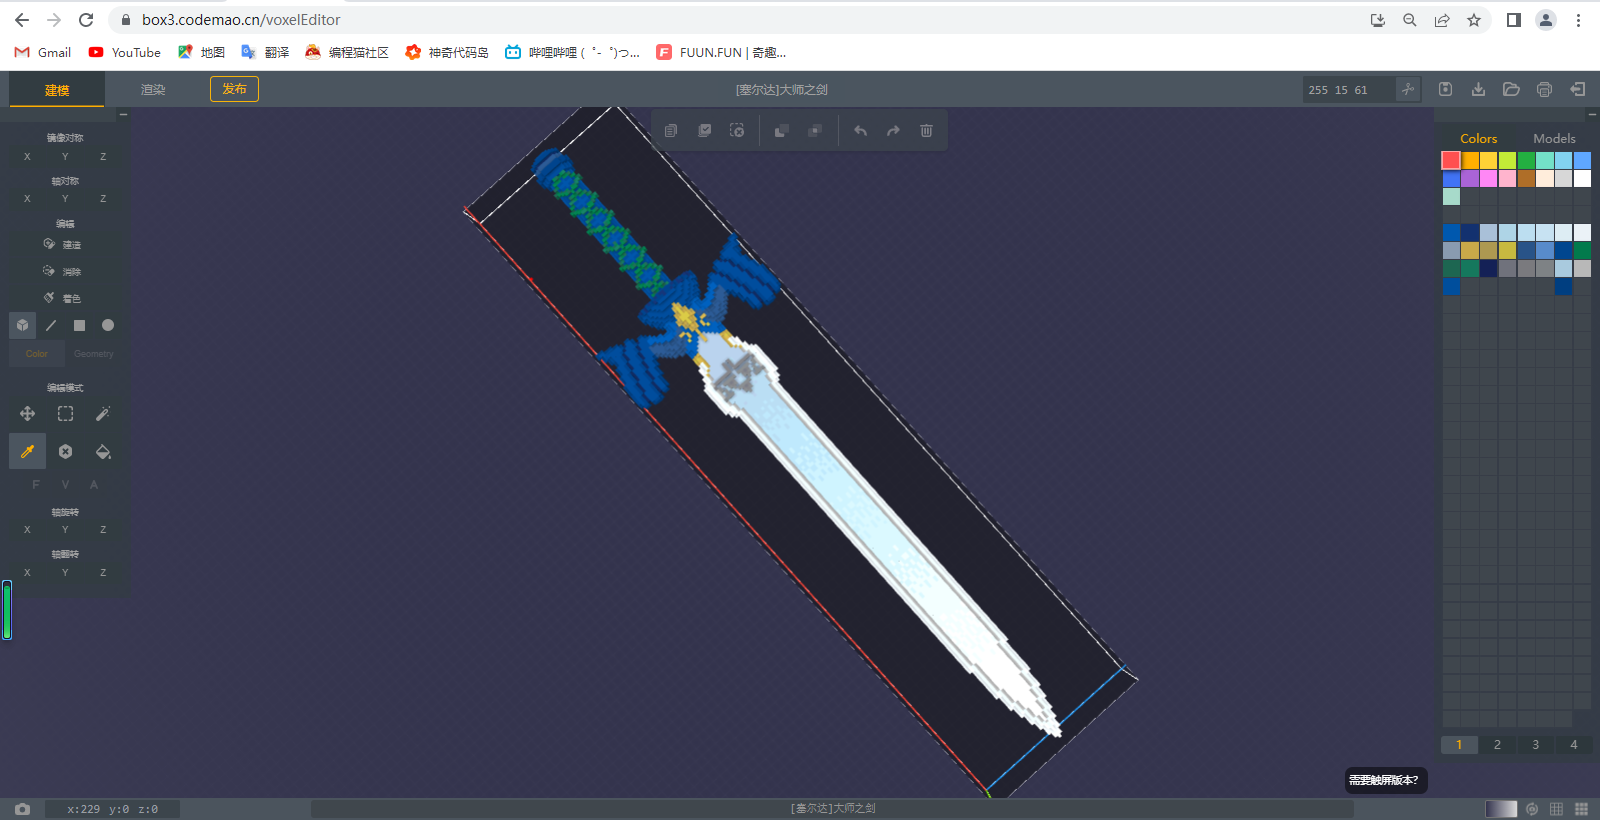Select the circle shape tool
The height and width of the screenshot is (820, 1600).
tap(108, 325)
